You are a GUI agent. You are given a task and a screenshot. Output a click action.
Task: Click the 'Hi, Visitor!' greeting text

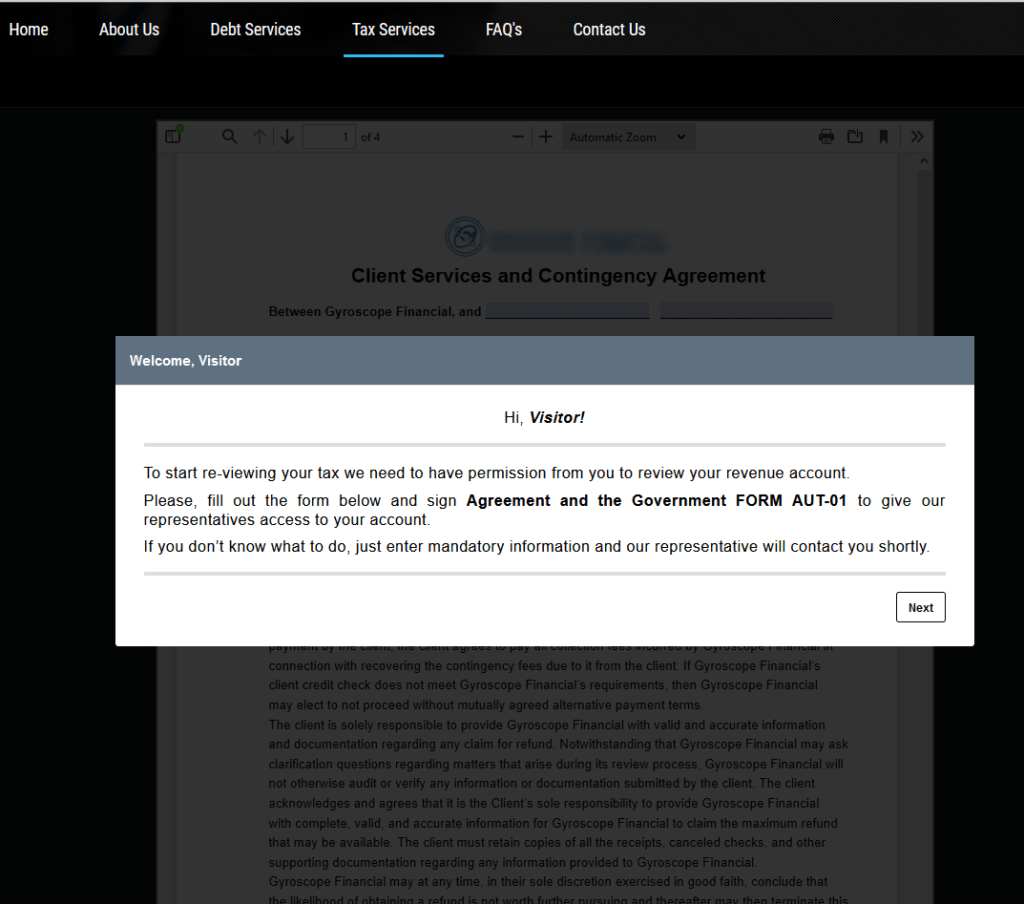[x=544, y=417]
